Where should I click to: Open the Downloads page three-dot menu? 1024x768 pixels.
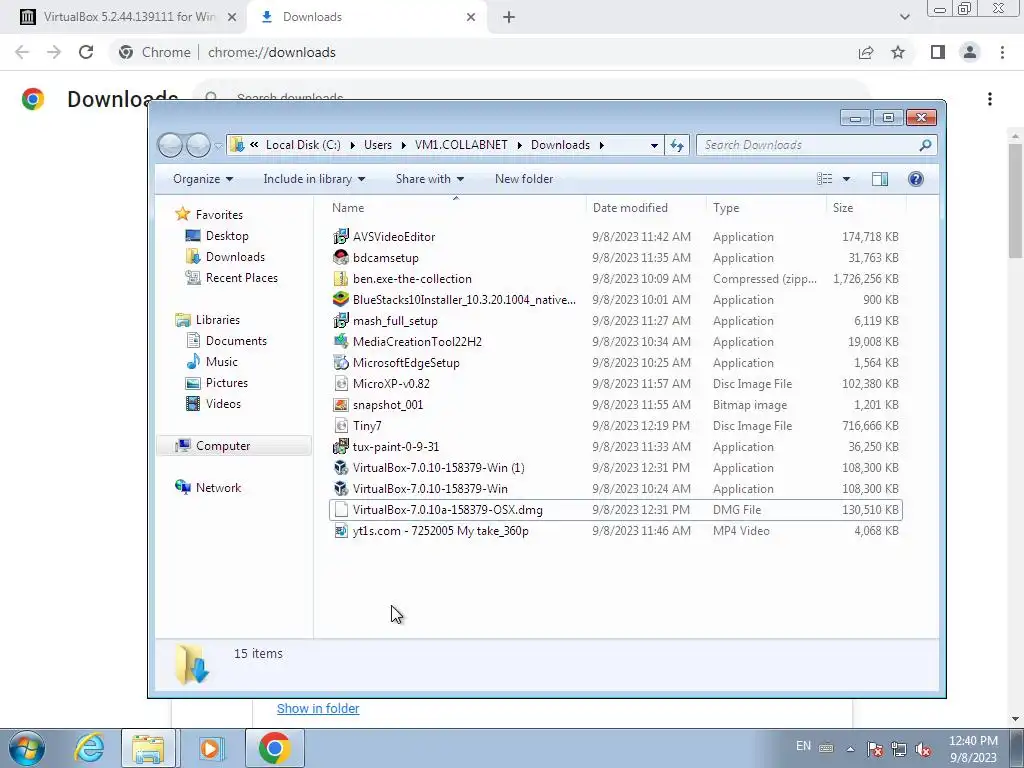(990, 99)
